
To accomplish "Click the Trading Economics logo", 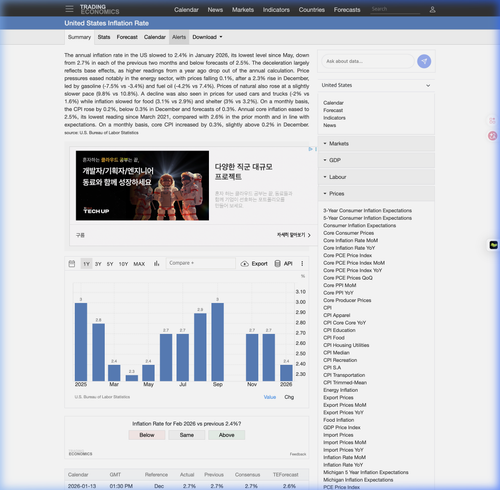I will (99, 9).
